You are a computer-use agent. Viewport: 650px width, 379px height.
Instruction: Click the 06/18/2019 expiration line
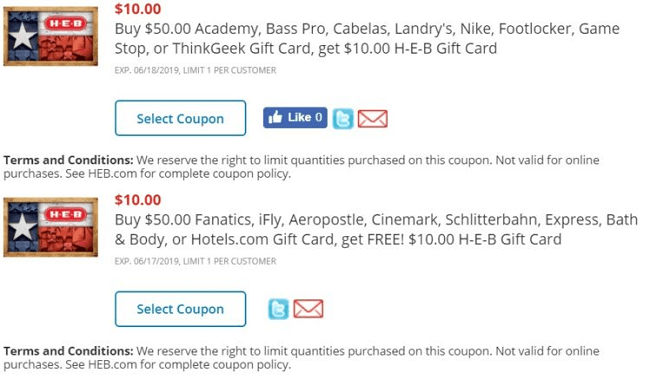(x=195, y=70)
